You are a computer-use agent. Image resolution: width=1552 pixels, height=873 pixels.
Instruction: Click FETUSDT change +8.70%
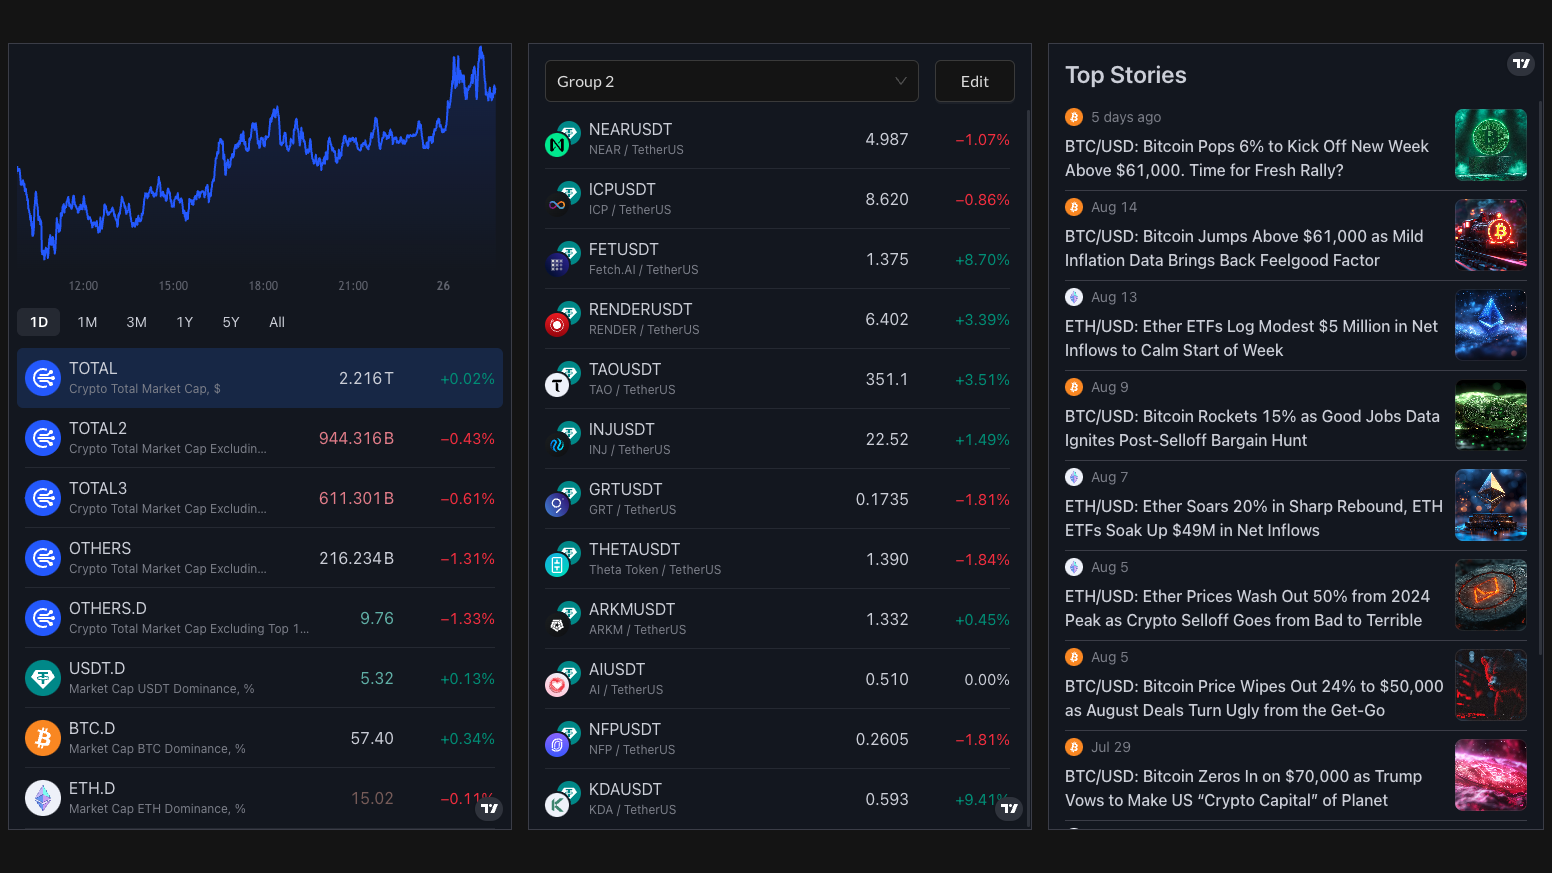pyautogui.click(x=982, y=259)
